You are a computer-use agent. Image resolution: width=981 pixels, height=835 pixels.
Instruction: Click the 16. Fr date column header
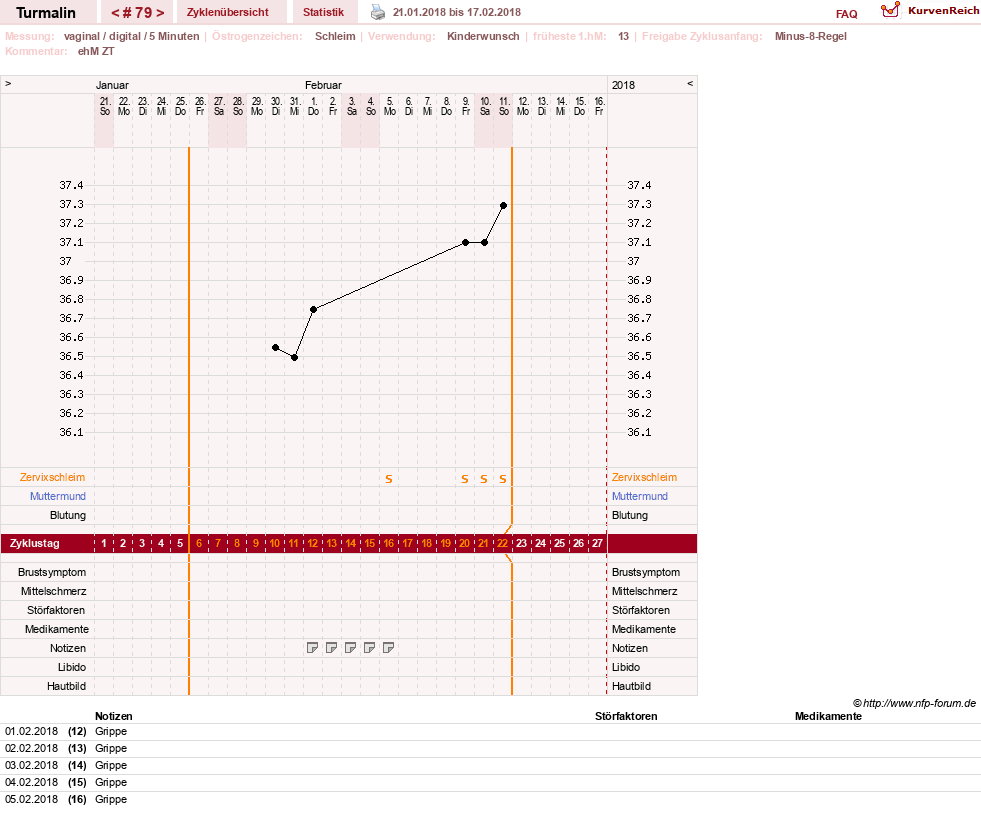599,106
